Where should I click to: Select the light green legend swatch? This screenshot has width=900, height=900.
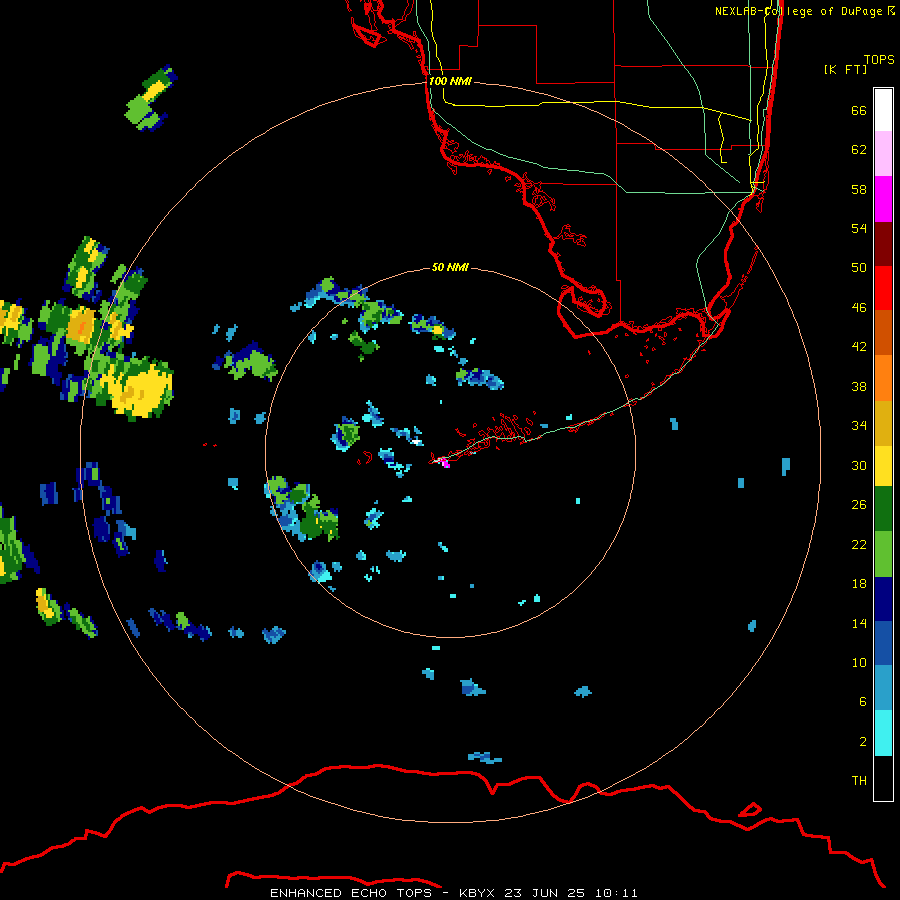pos(883,553)
